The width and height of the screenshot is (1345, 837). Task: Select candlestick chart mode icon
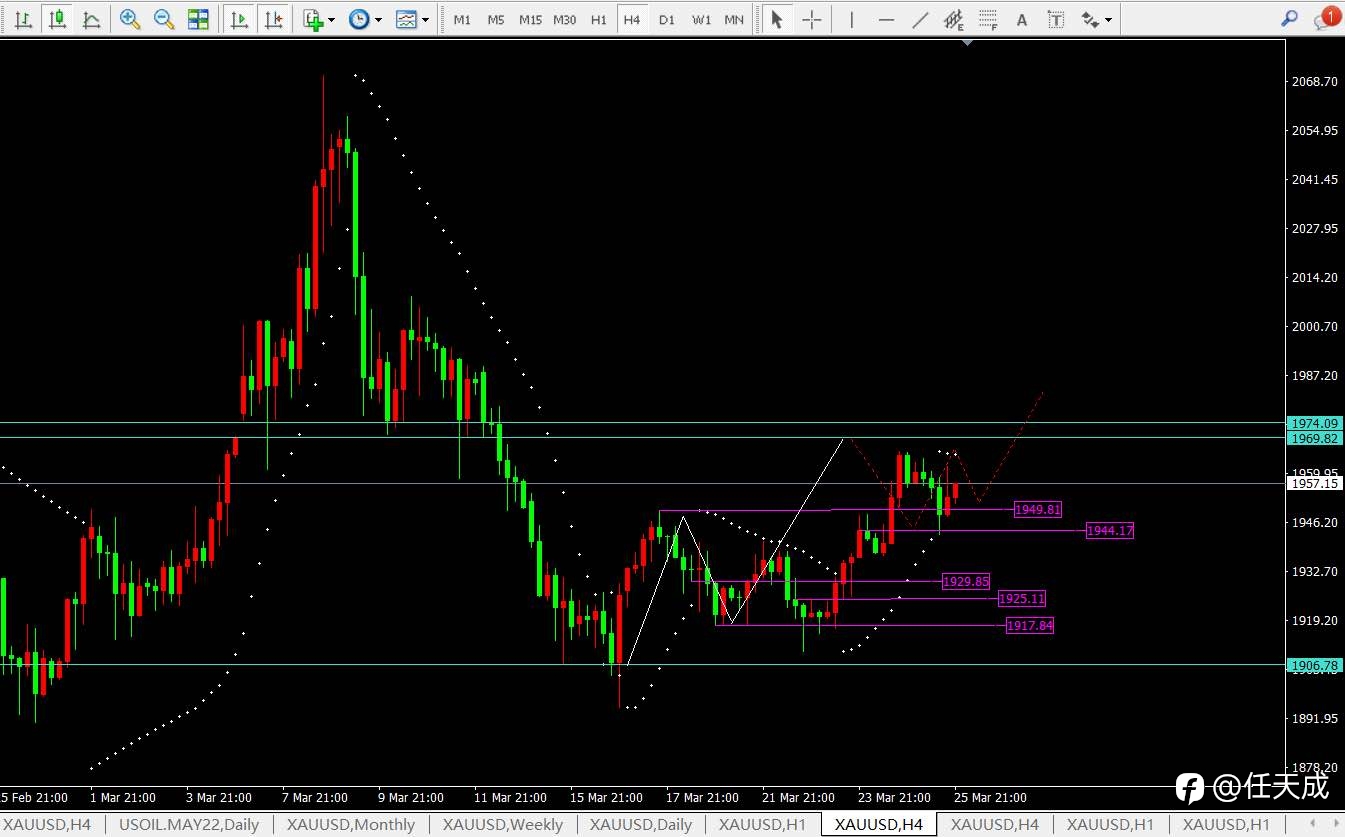(x=57, y=19)
